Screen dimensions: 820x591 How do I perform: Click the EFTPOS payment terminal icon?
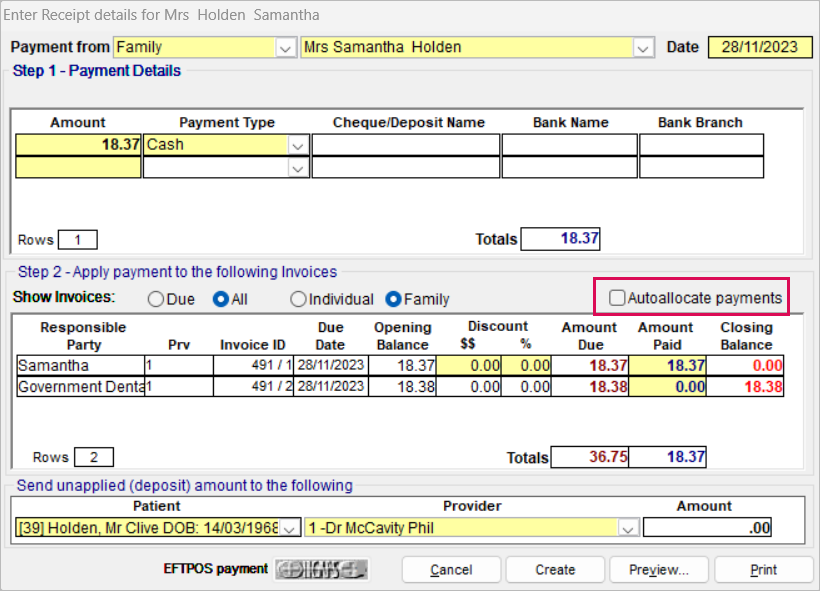tap(322, 570)
